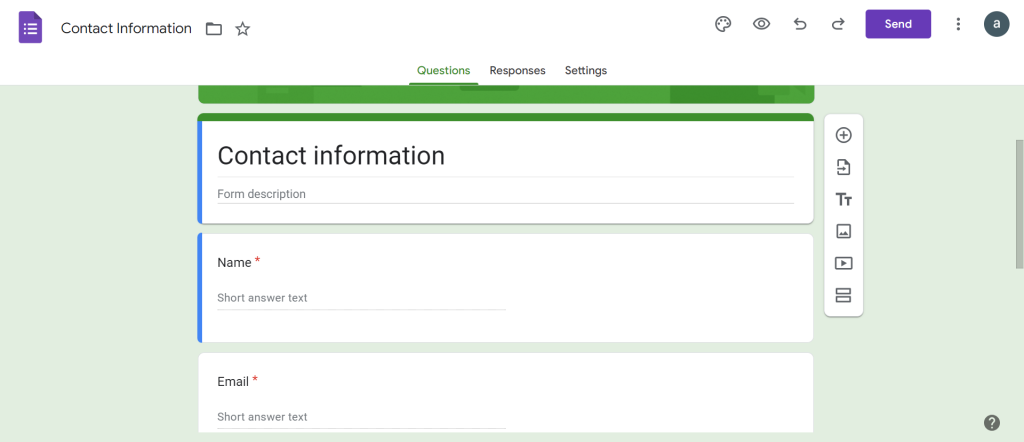The height and width of the screenshot is (442, 1024).
Task: Go to Forms home via logo
Action: pos(30,27)
